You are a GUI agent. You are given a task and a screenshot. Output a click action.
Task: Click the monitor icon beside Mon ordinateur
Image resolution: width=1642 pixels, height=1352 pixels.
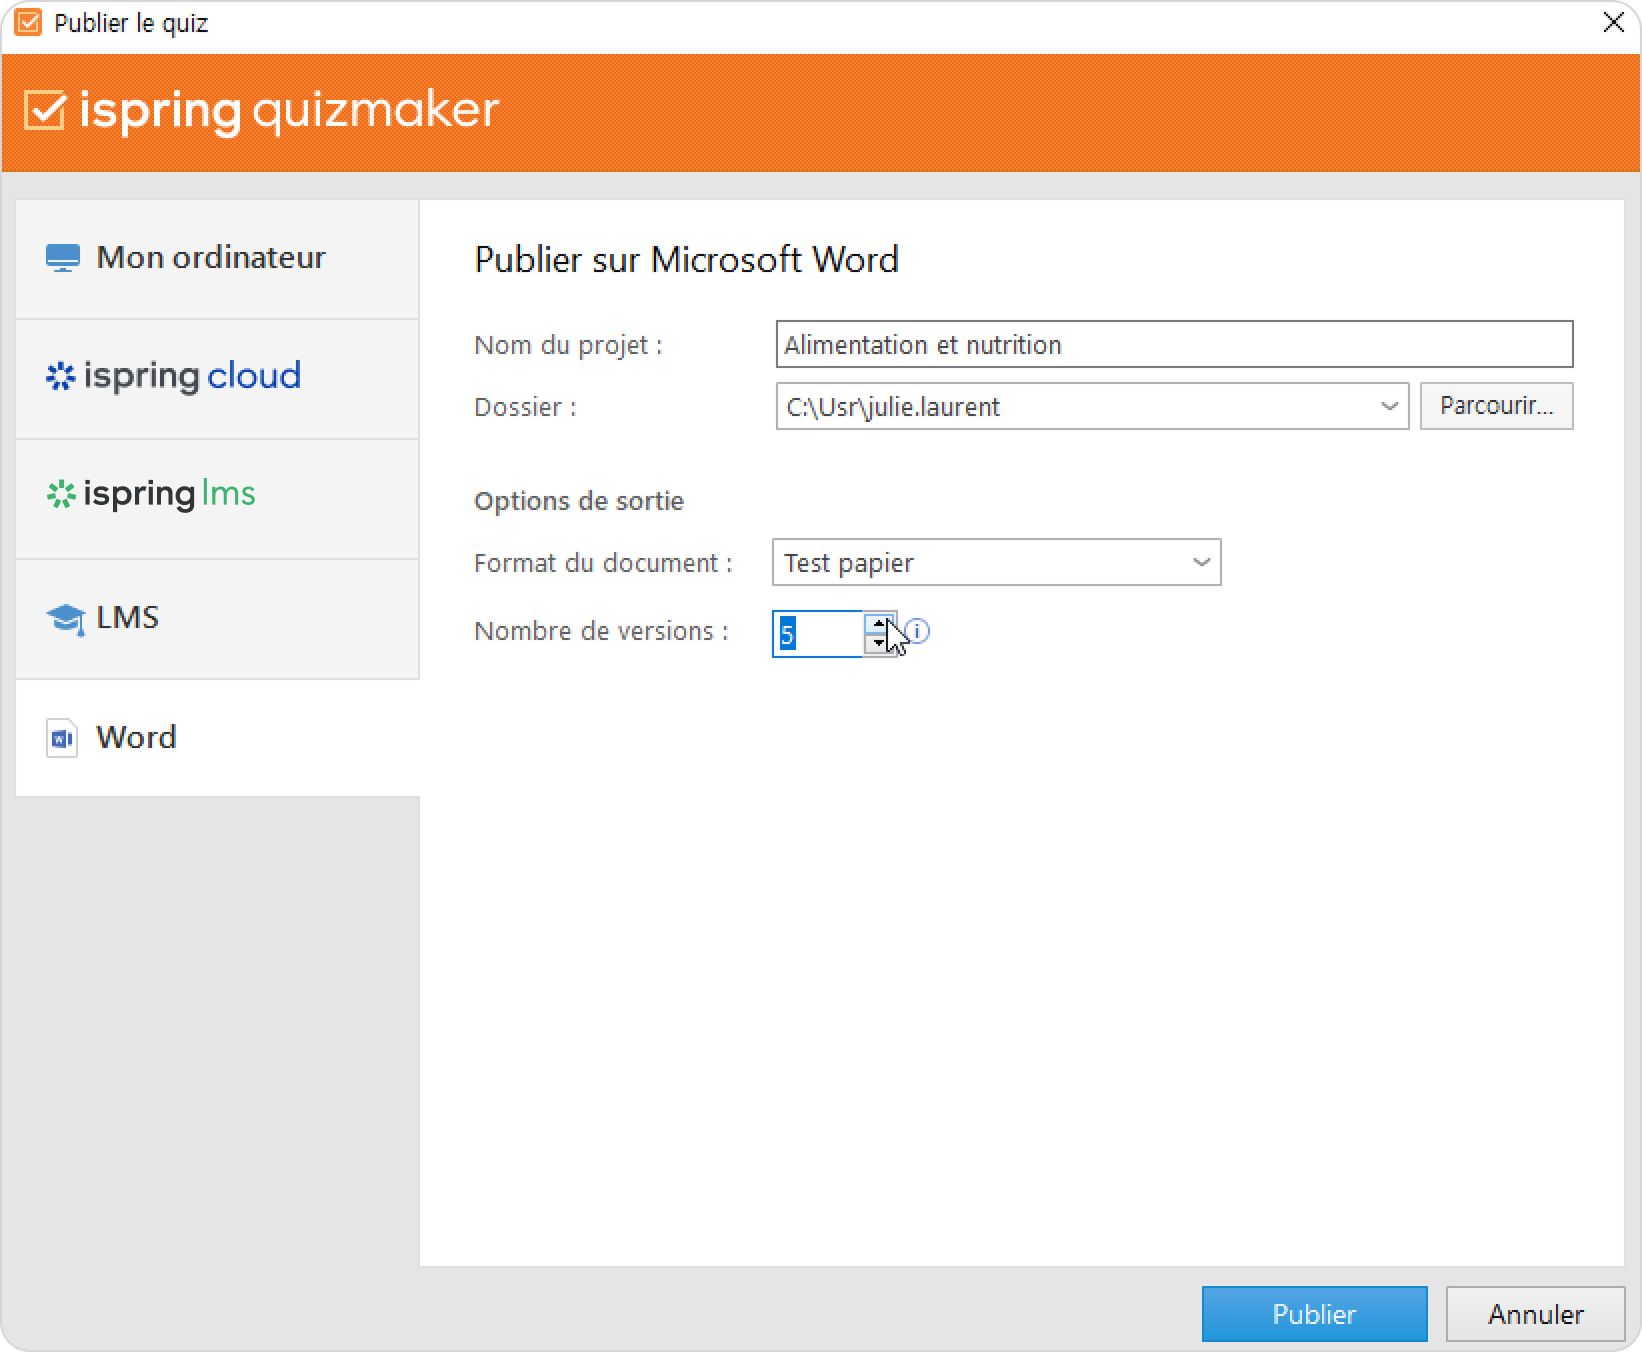click(62, 258)
